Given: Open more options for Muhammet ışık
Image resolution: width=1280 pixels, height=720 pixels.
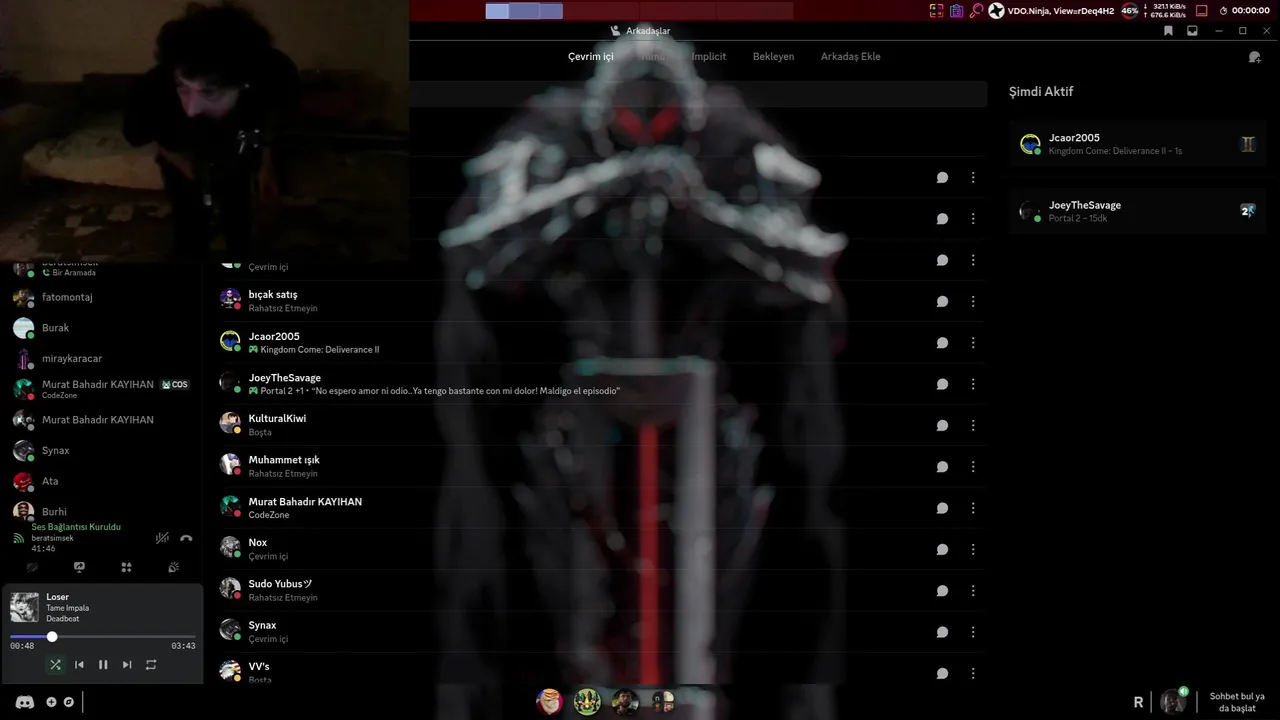Looking at the screenshot, I should click(x=973, y=467).
